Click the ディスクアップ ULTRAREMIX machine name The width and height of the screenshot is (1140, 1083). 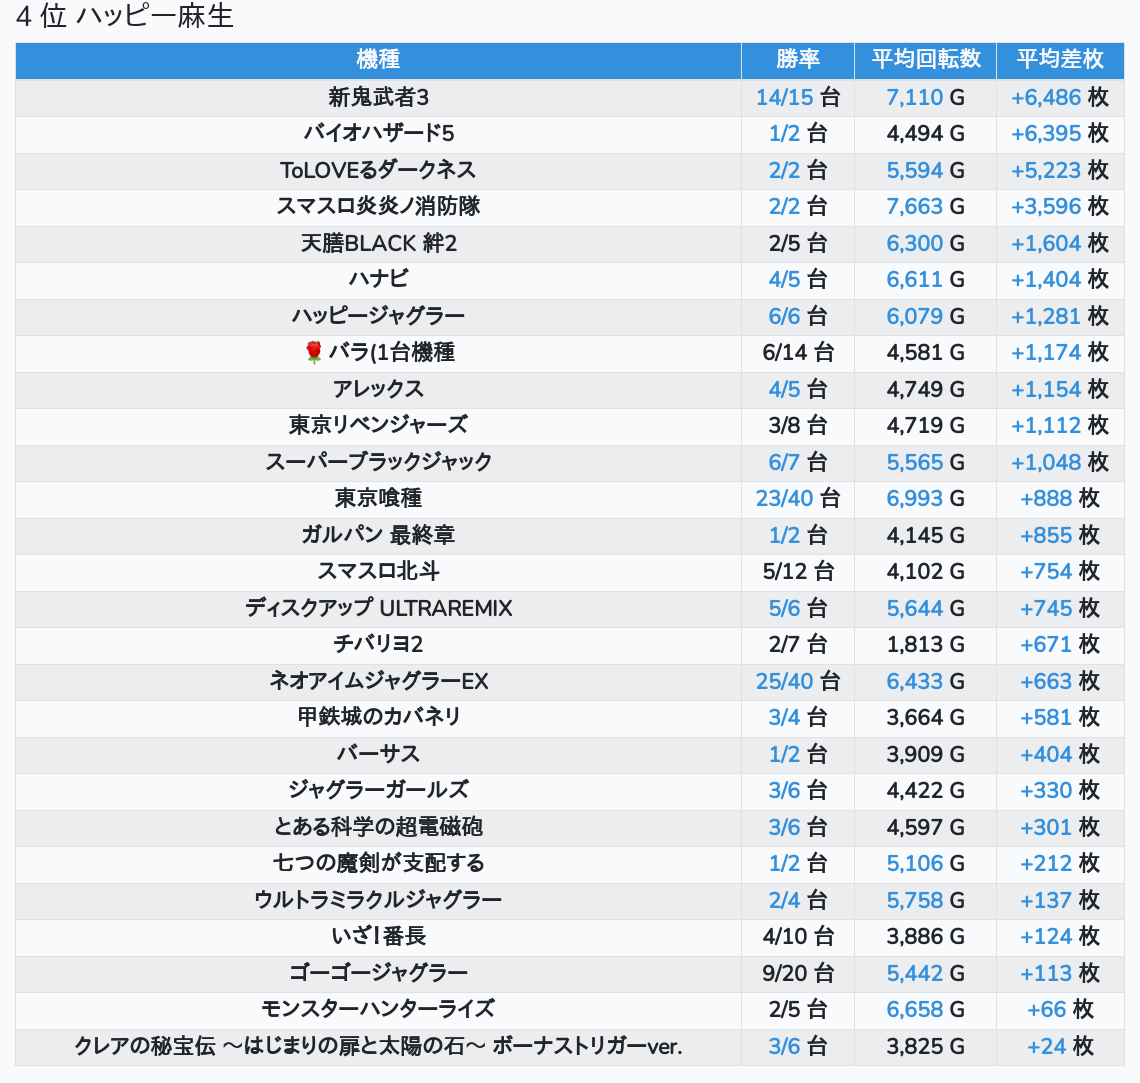click(378, 608)
